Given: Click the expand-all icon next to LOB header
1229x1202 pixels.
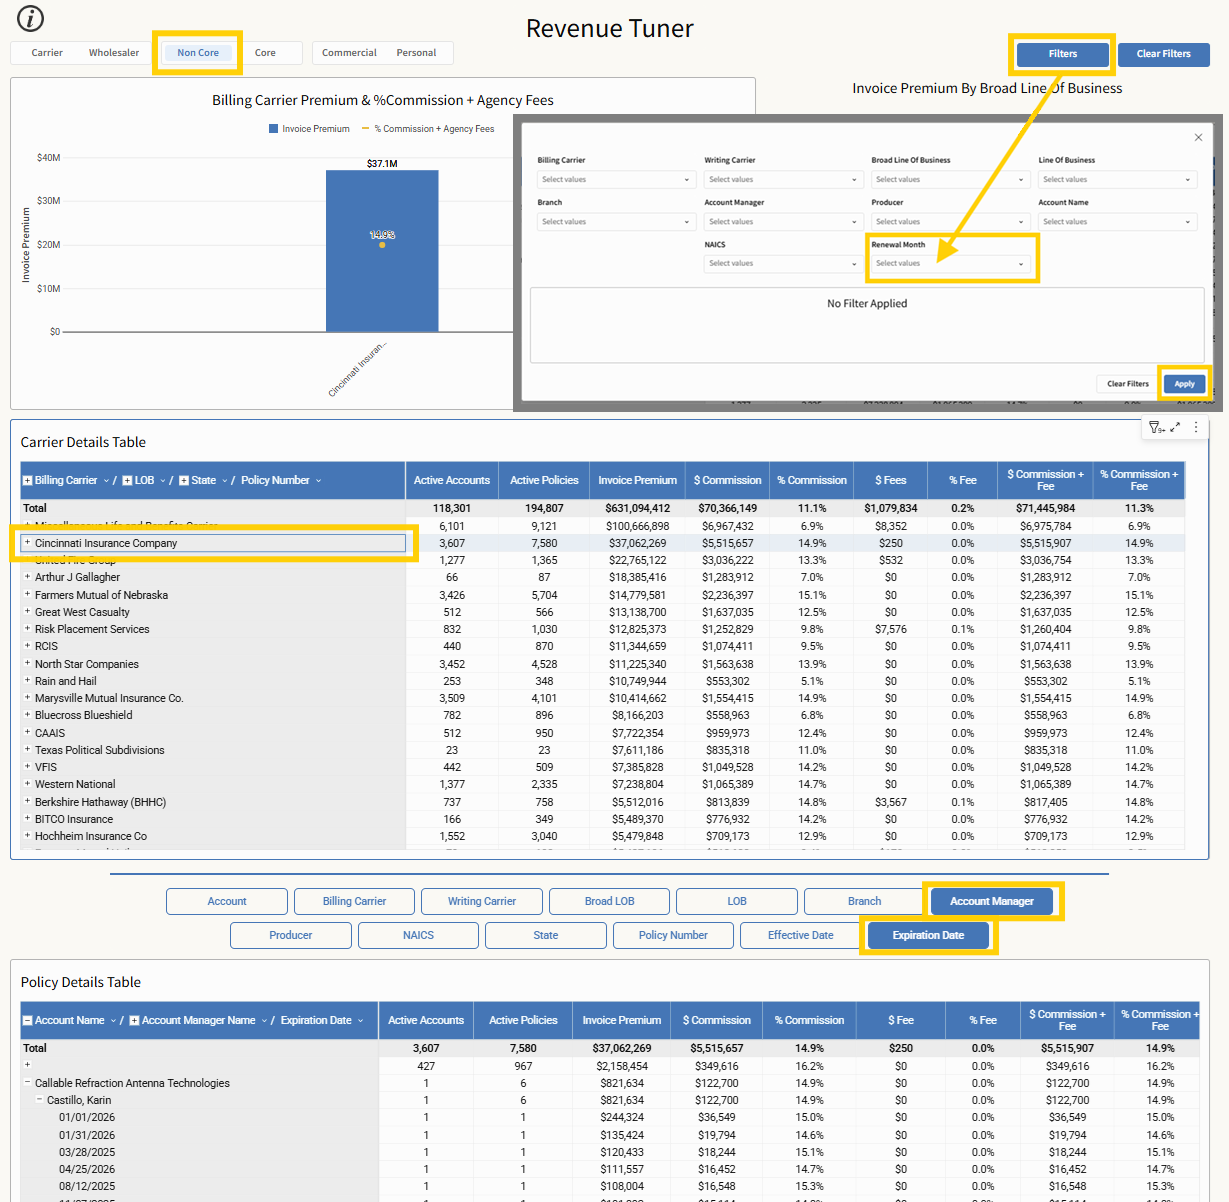Looking at the screenshot, I should click(x=127, y=481).
